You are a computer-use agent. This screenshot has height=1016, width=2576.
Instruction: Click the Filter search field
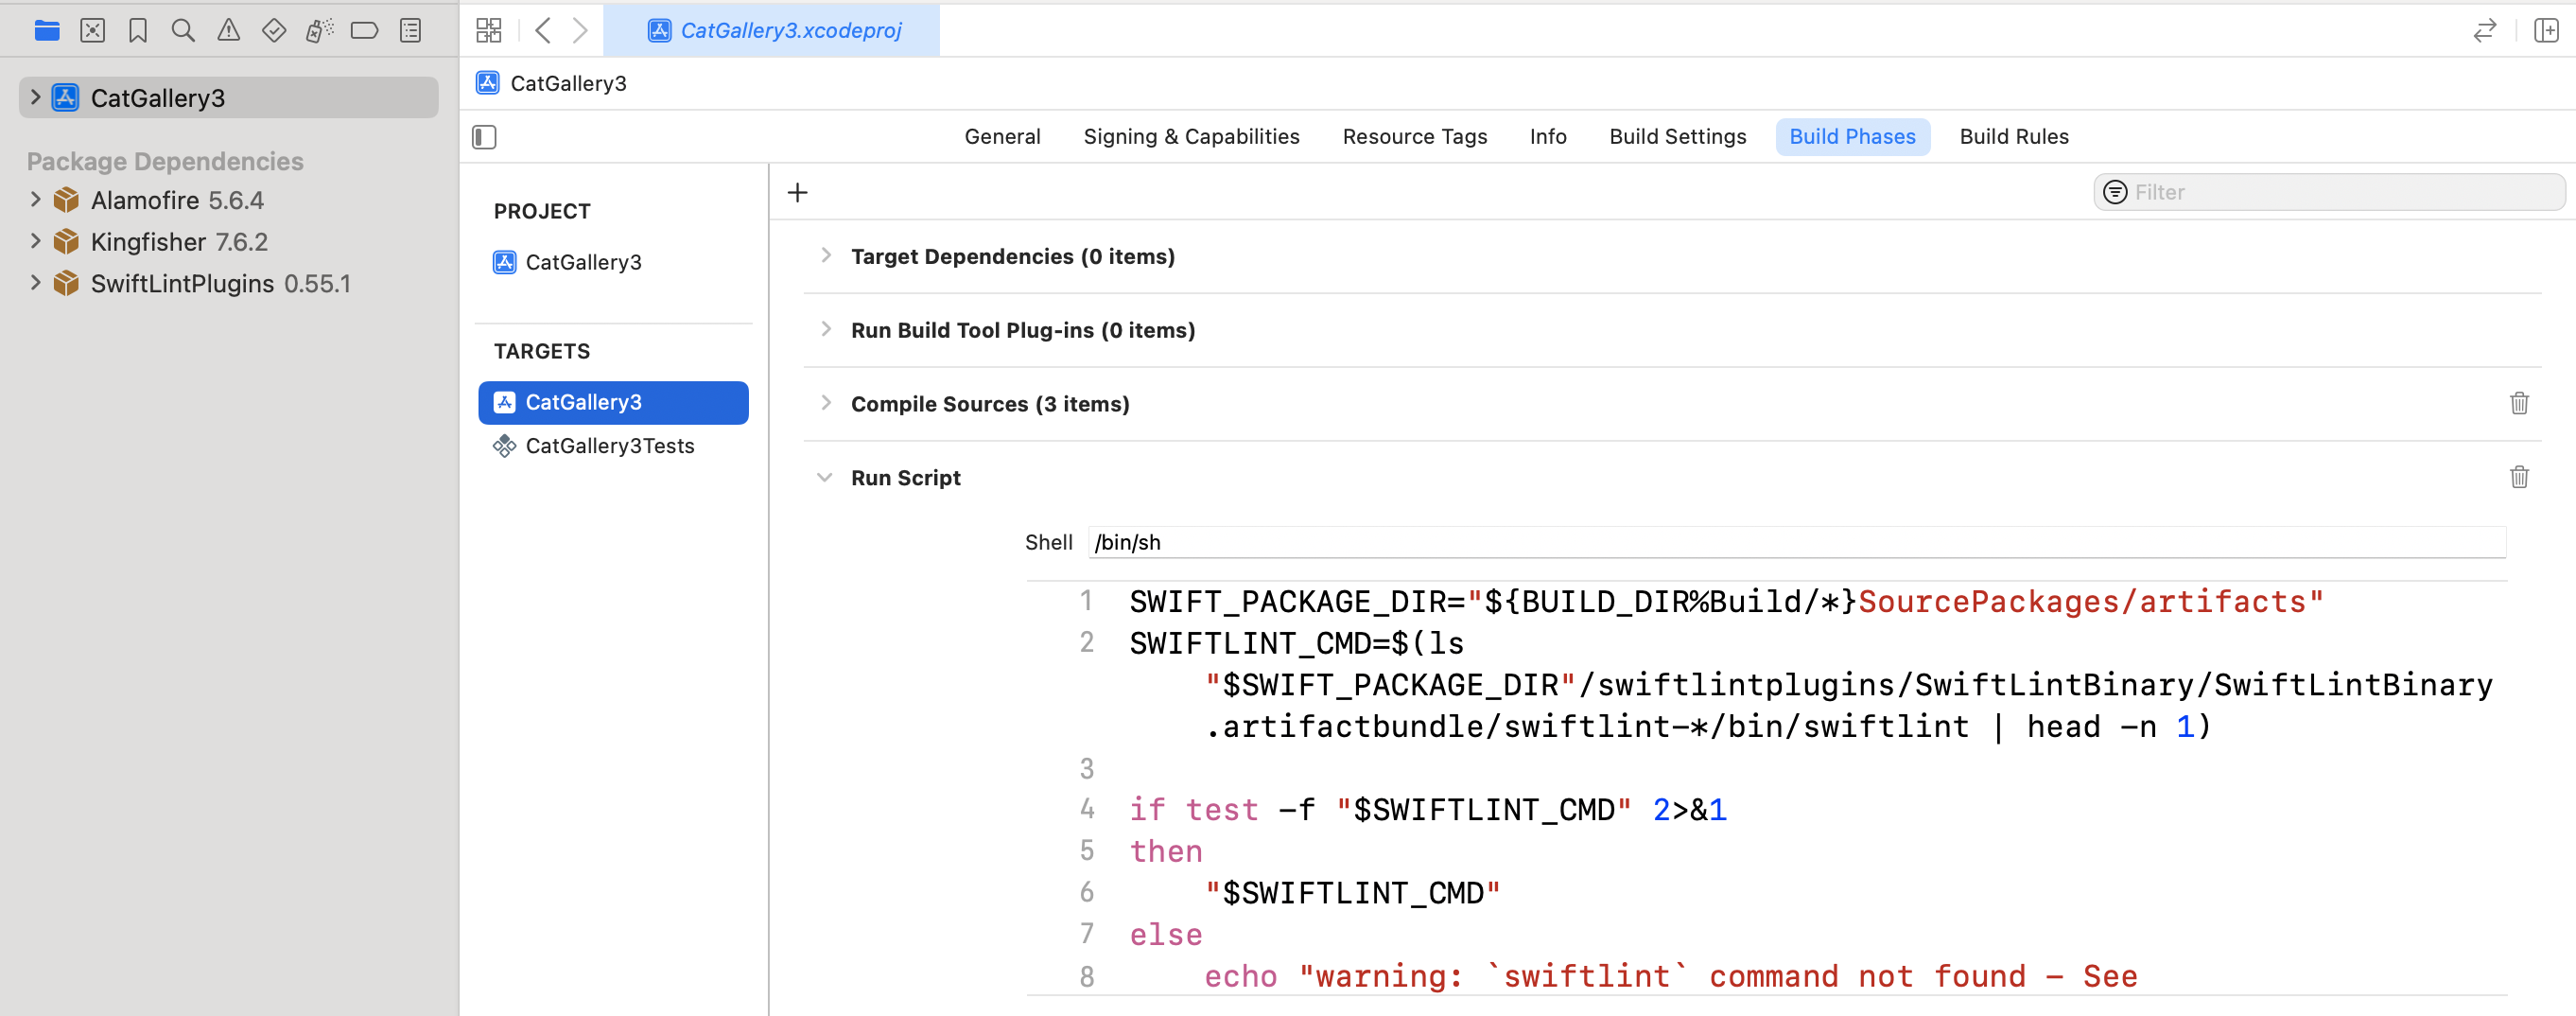point(2329,192)
